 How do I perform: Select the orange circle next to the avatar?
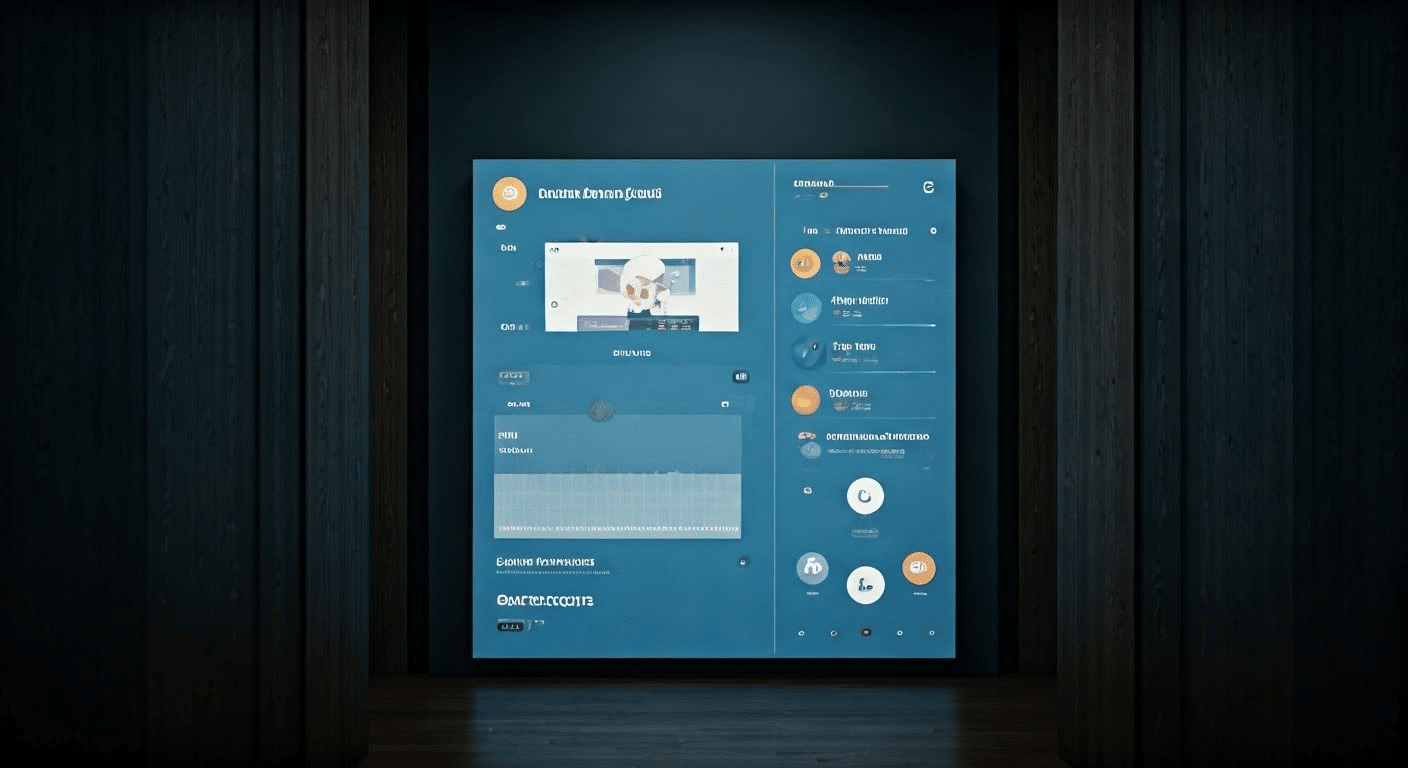(x=805, y=263)
